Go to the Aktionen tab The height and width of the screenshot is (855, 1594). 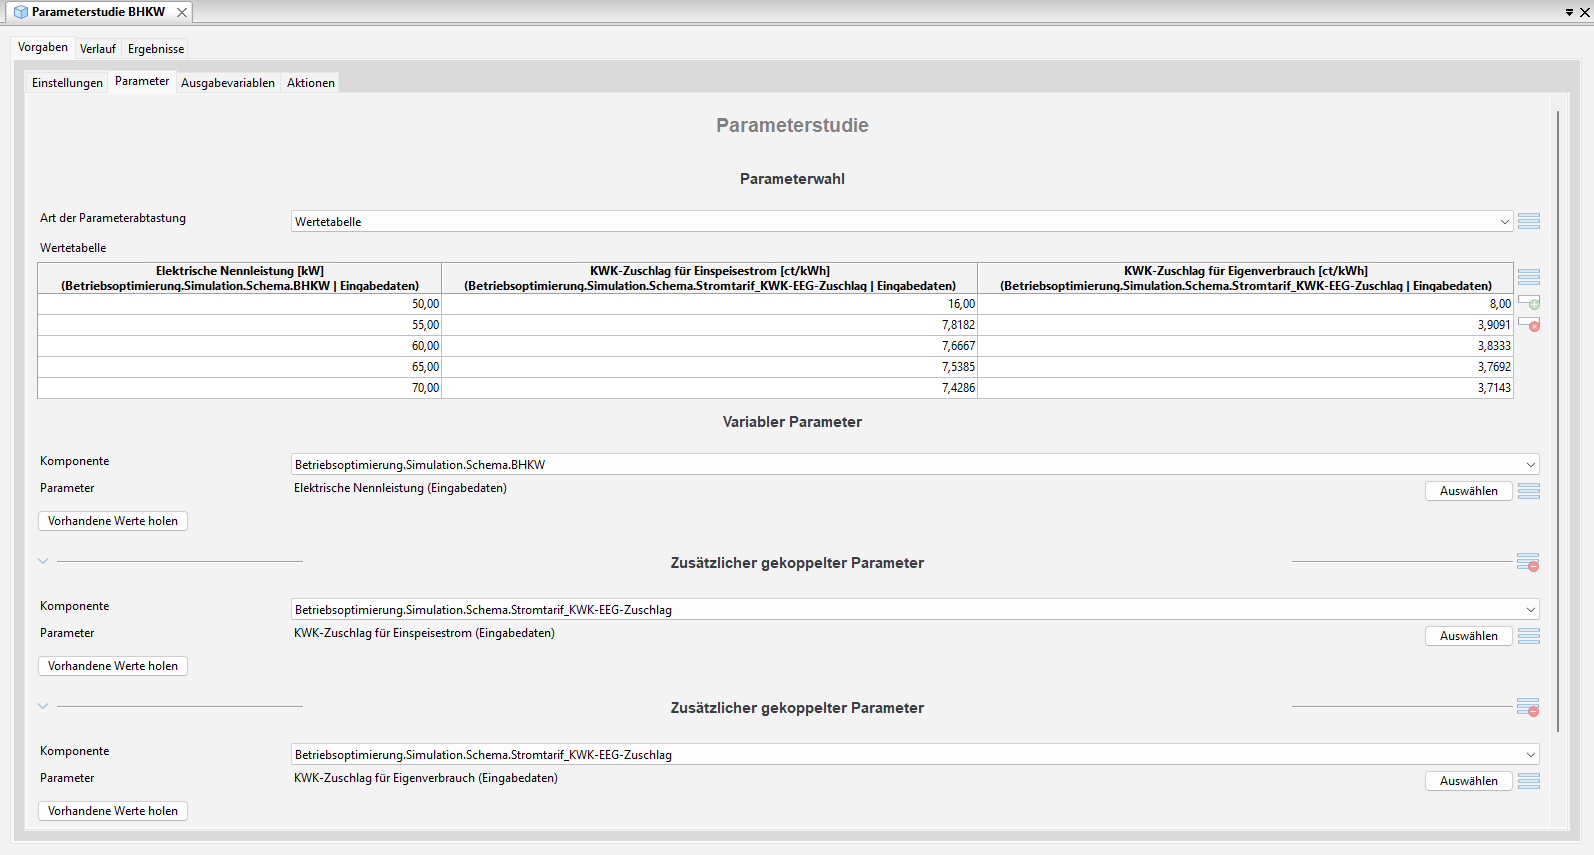[x=311, y=83]
